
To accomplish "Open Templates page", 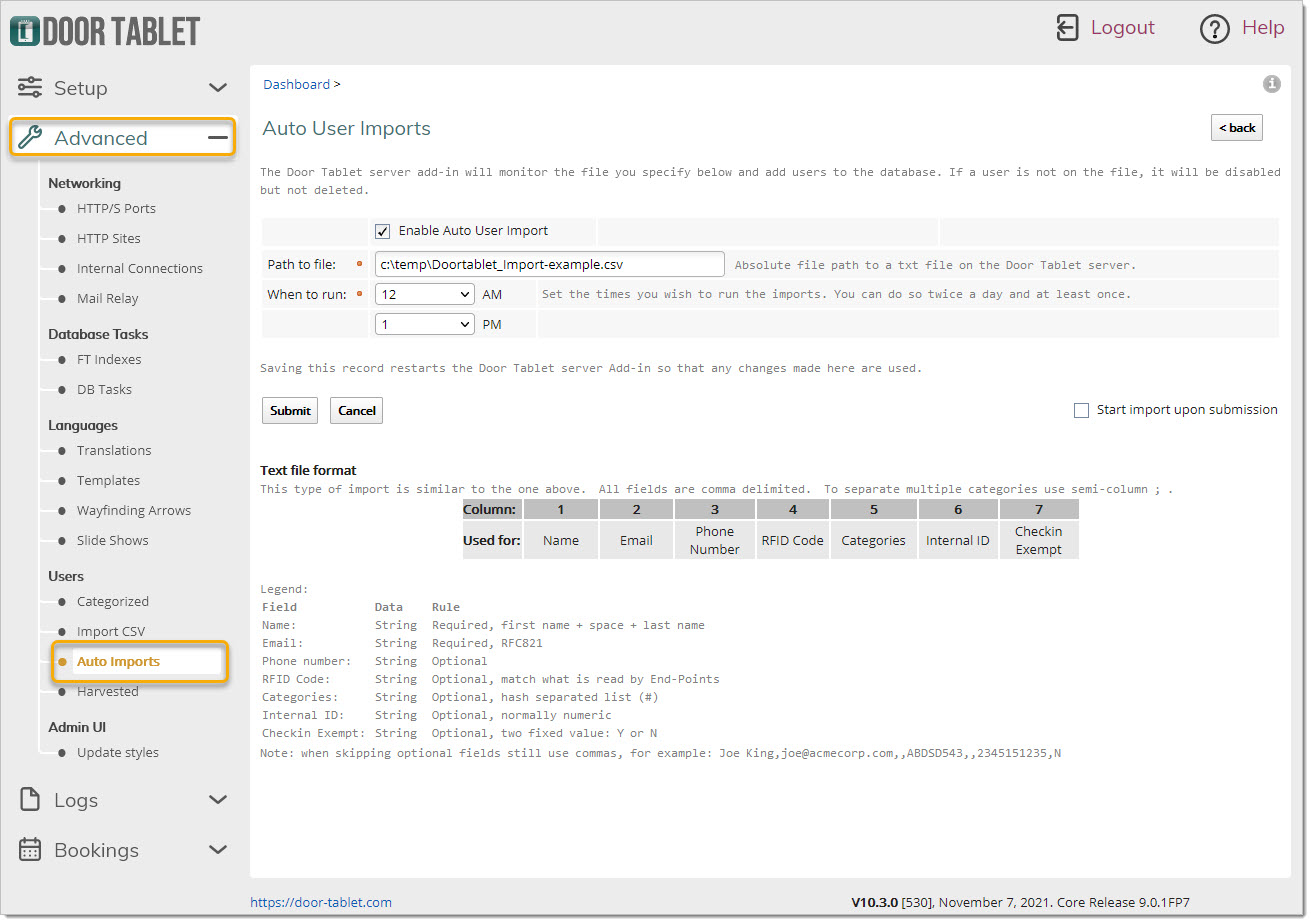I will (x=109, y=481).
